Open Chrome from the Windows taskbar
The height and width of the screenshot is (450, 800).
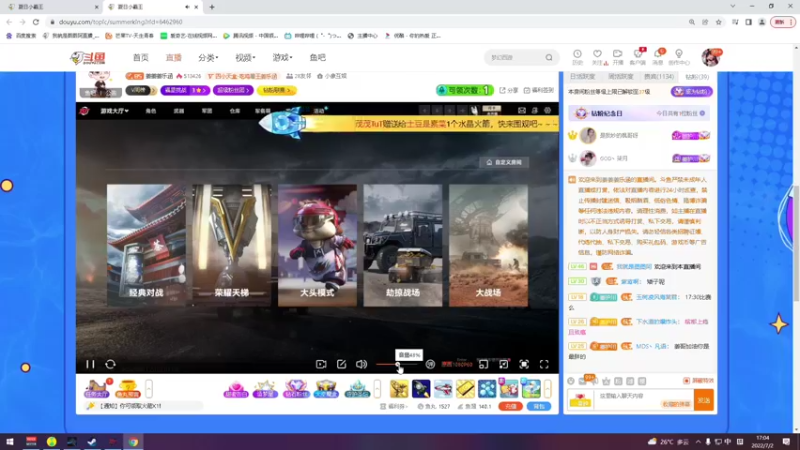pos(133,442)
